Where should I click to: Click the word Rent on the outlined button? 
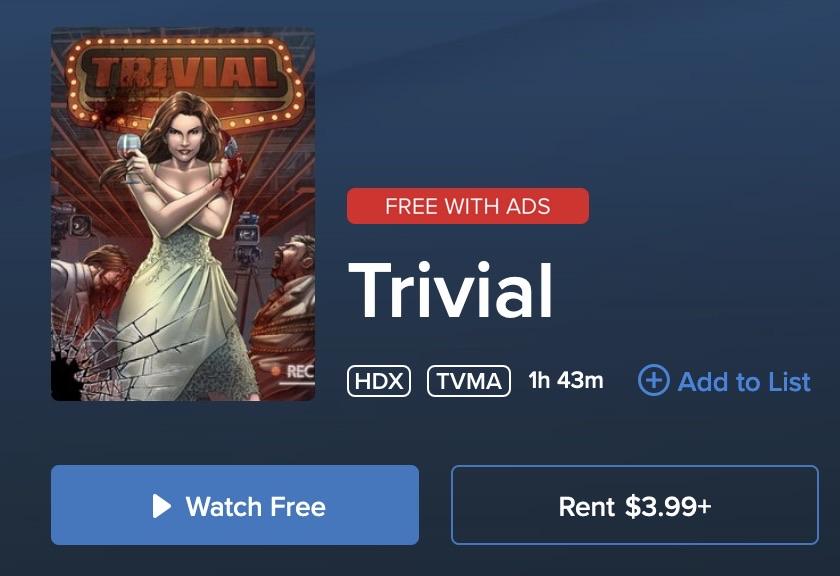[587, 506]
